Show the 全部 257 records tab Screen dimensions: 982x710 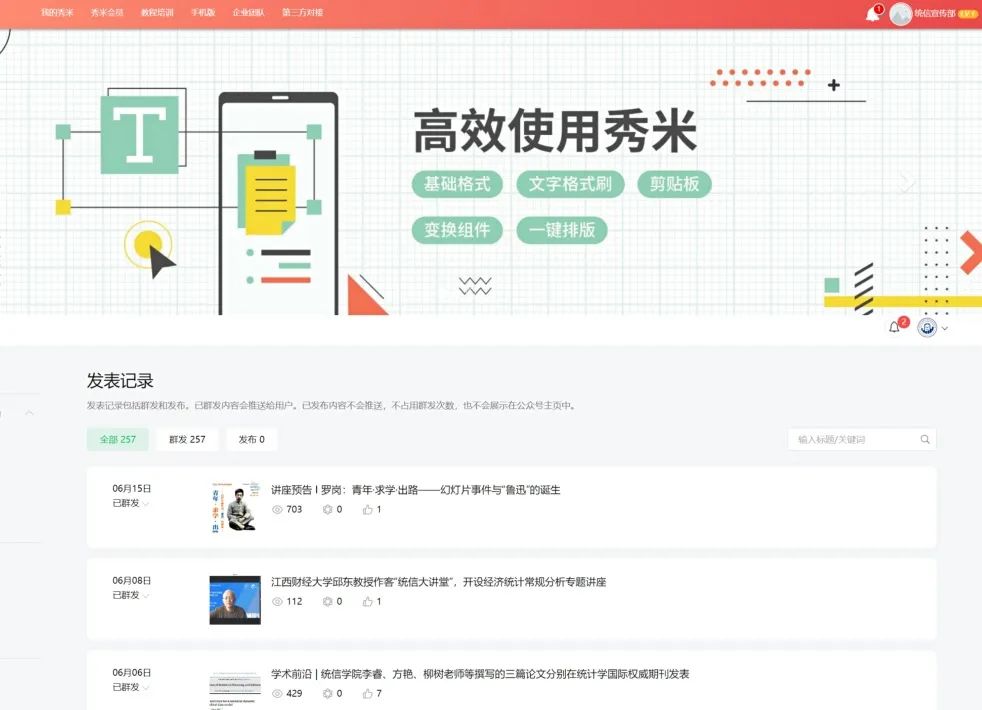pos(118,439)
